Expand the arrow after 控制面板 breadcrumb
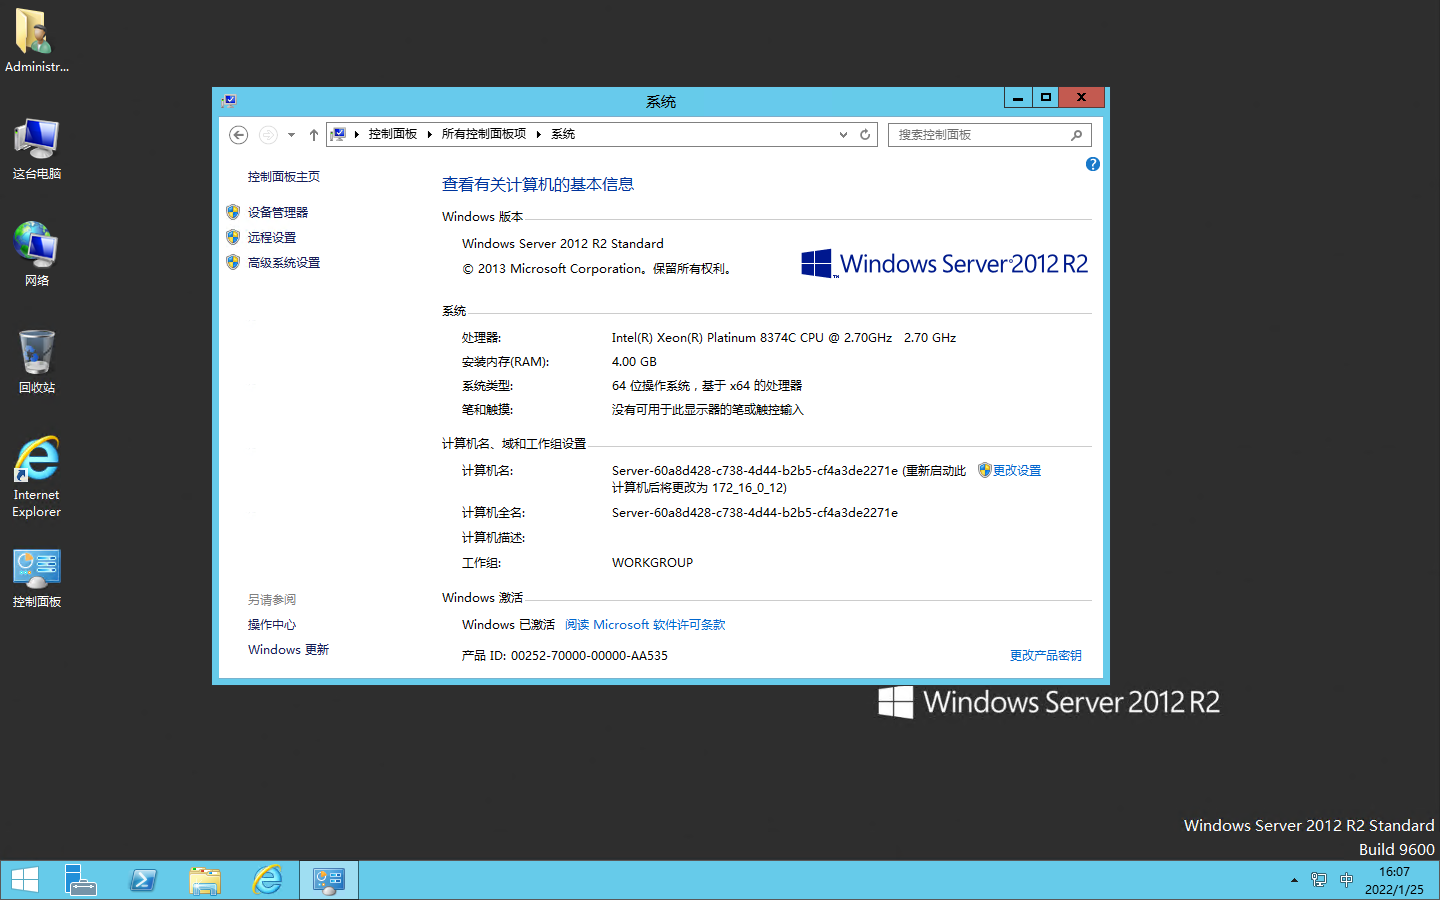This screenshot has height=900, width=1440. pos(429,134)
